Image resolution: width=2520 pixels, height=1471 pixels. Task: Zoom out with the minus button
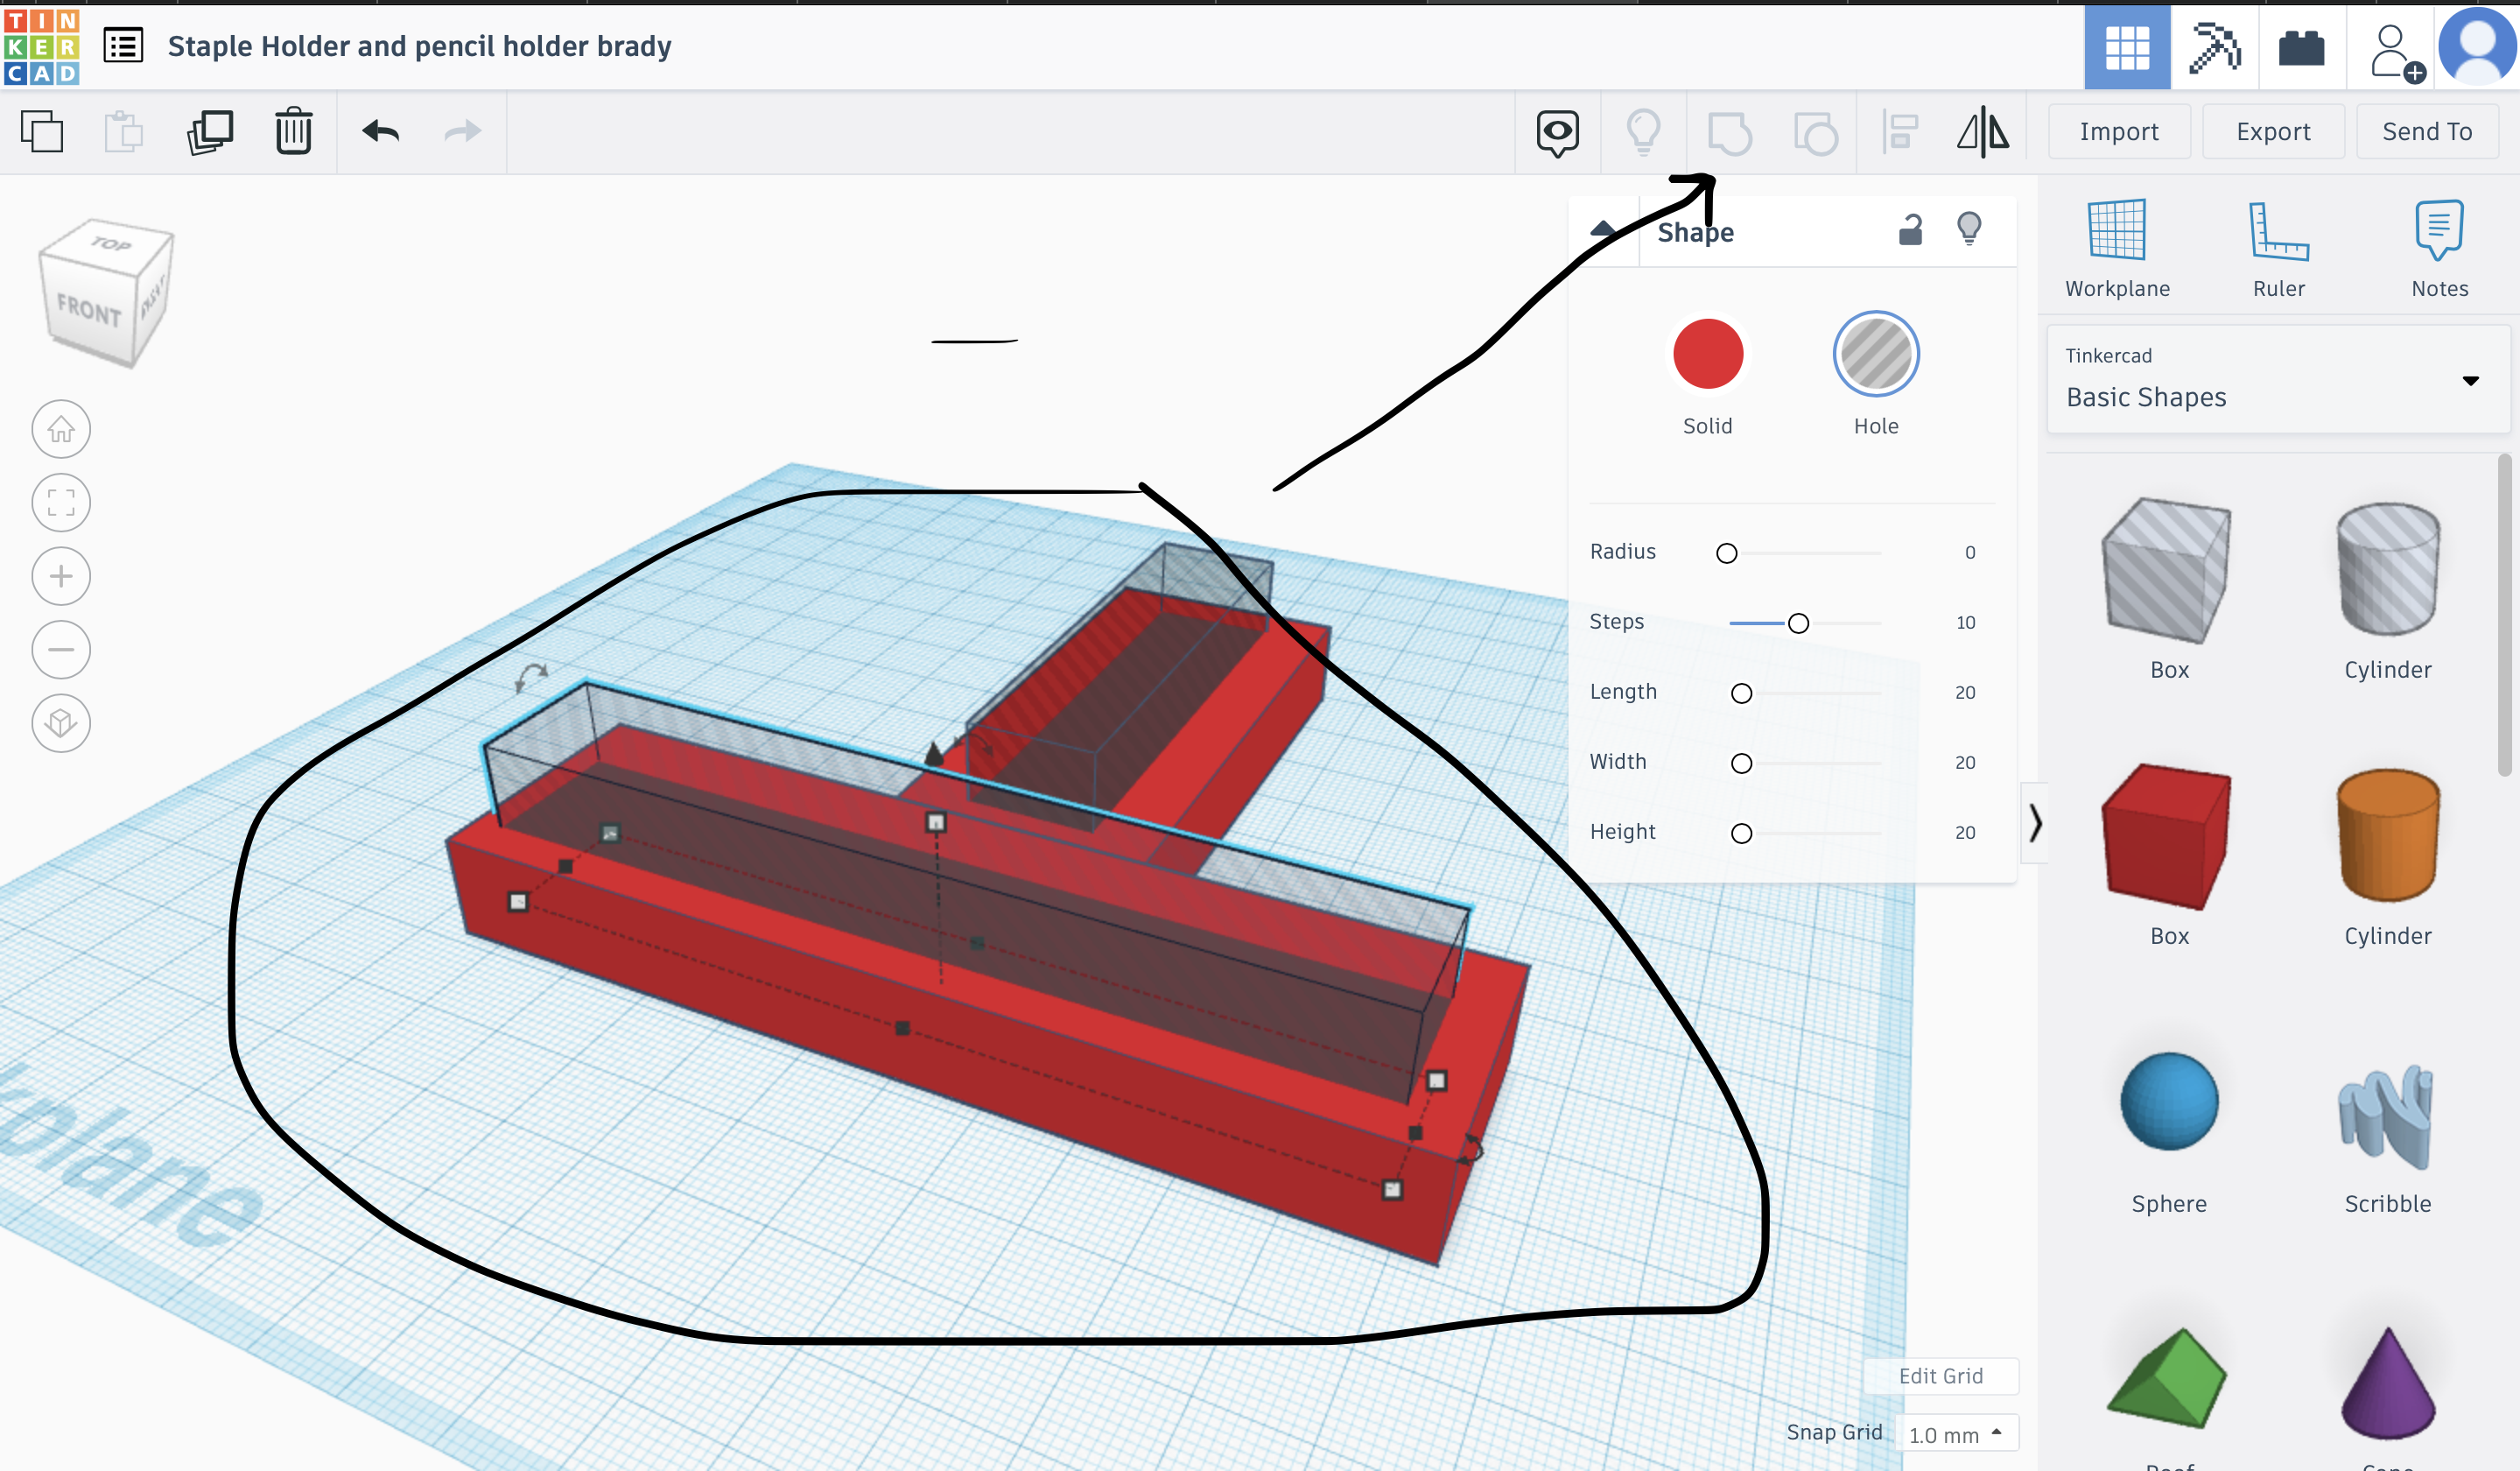point(61,649)
